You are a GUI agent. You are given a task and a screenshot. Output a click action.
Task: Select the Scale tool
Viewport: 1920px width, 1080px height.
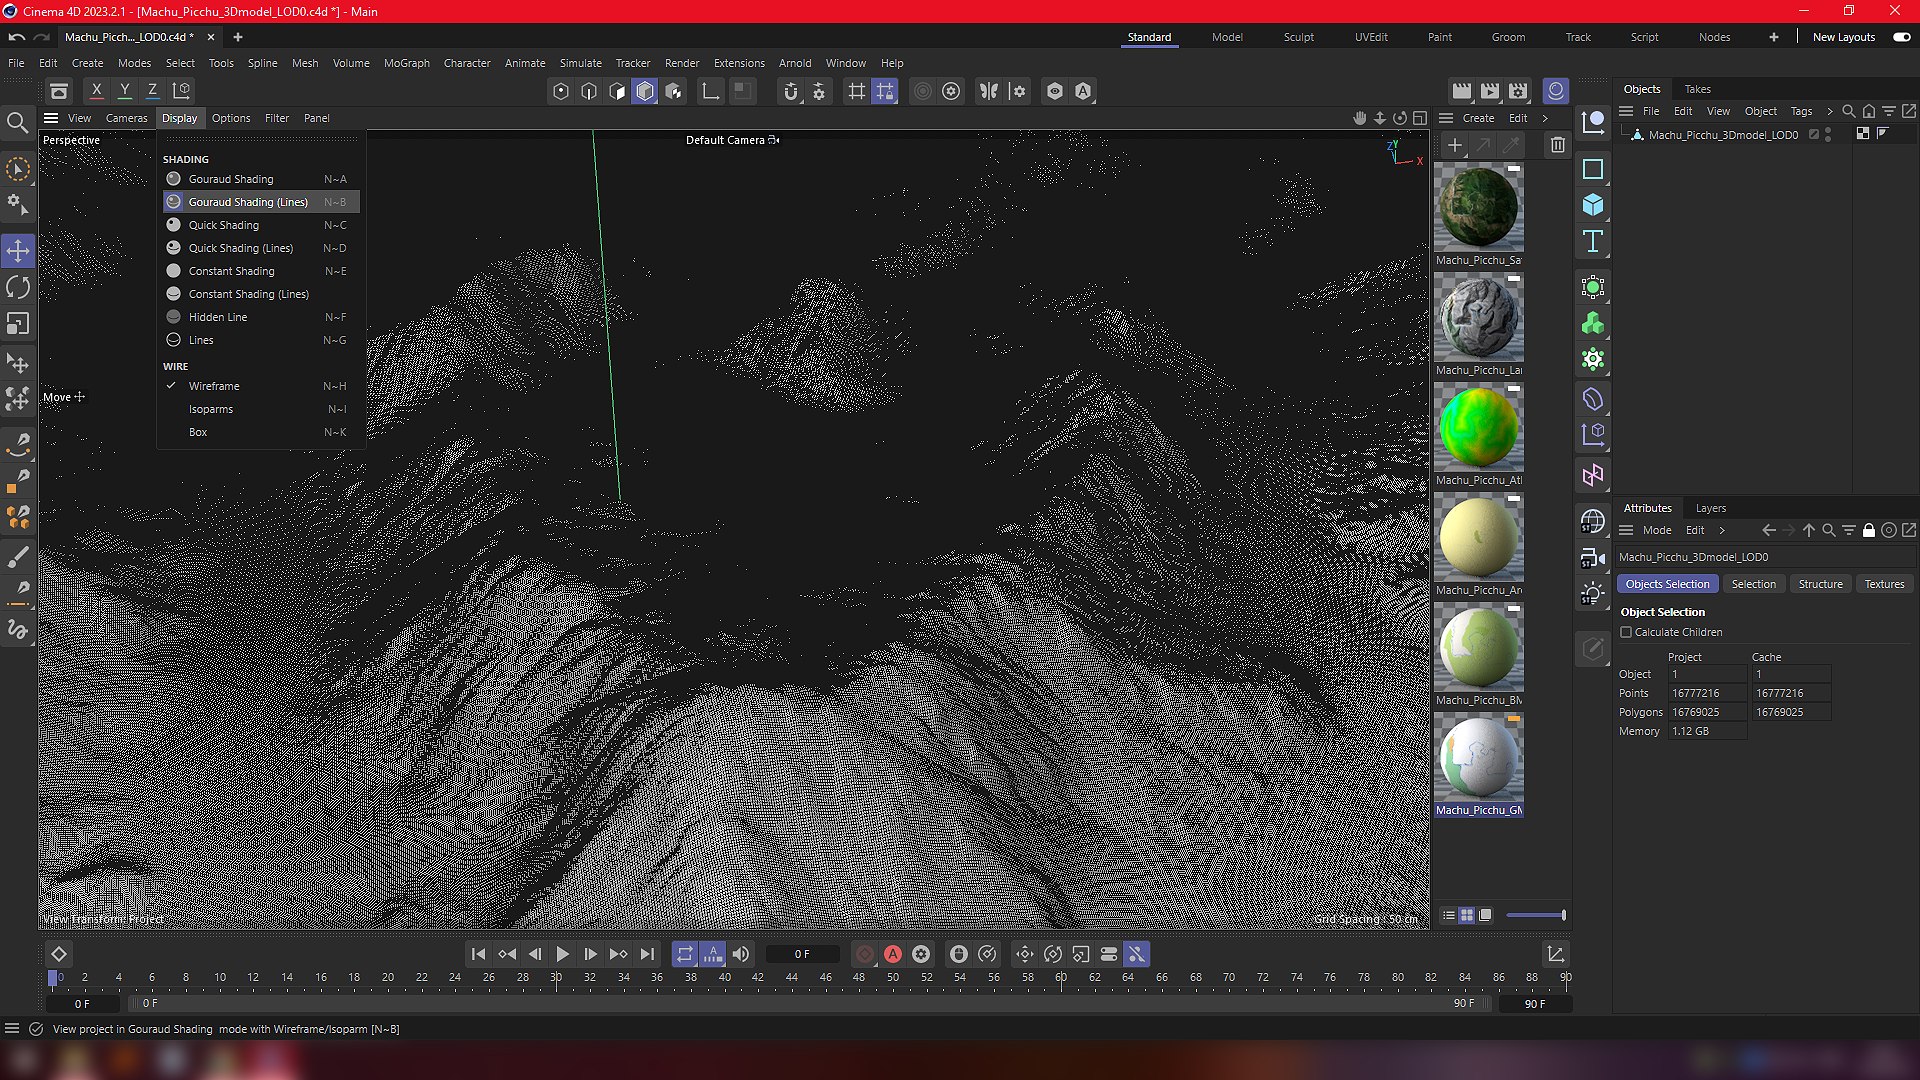18,324
